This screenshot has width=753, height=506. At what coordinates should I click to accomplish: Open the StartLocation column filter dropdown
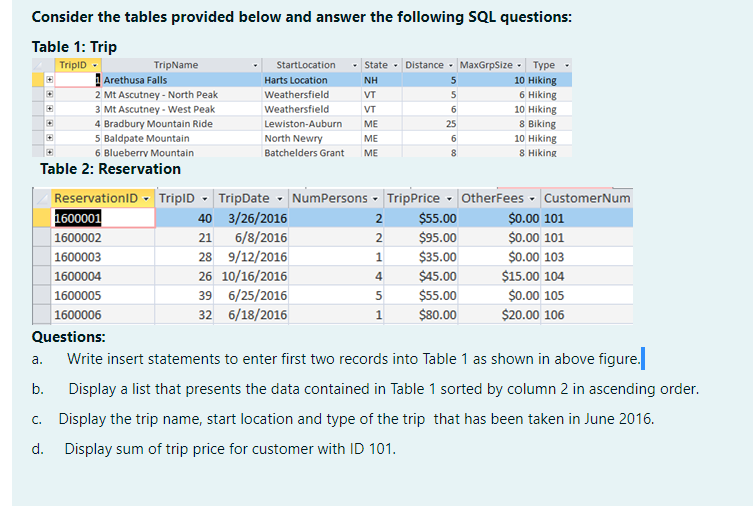pos(355,65)
